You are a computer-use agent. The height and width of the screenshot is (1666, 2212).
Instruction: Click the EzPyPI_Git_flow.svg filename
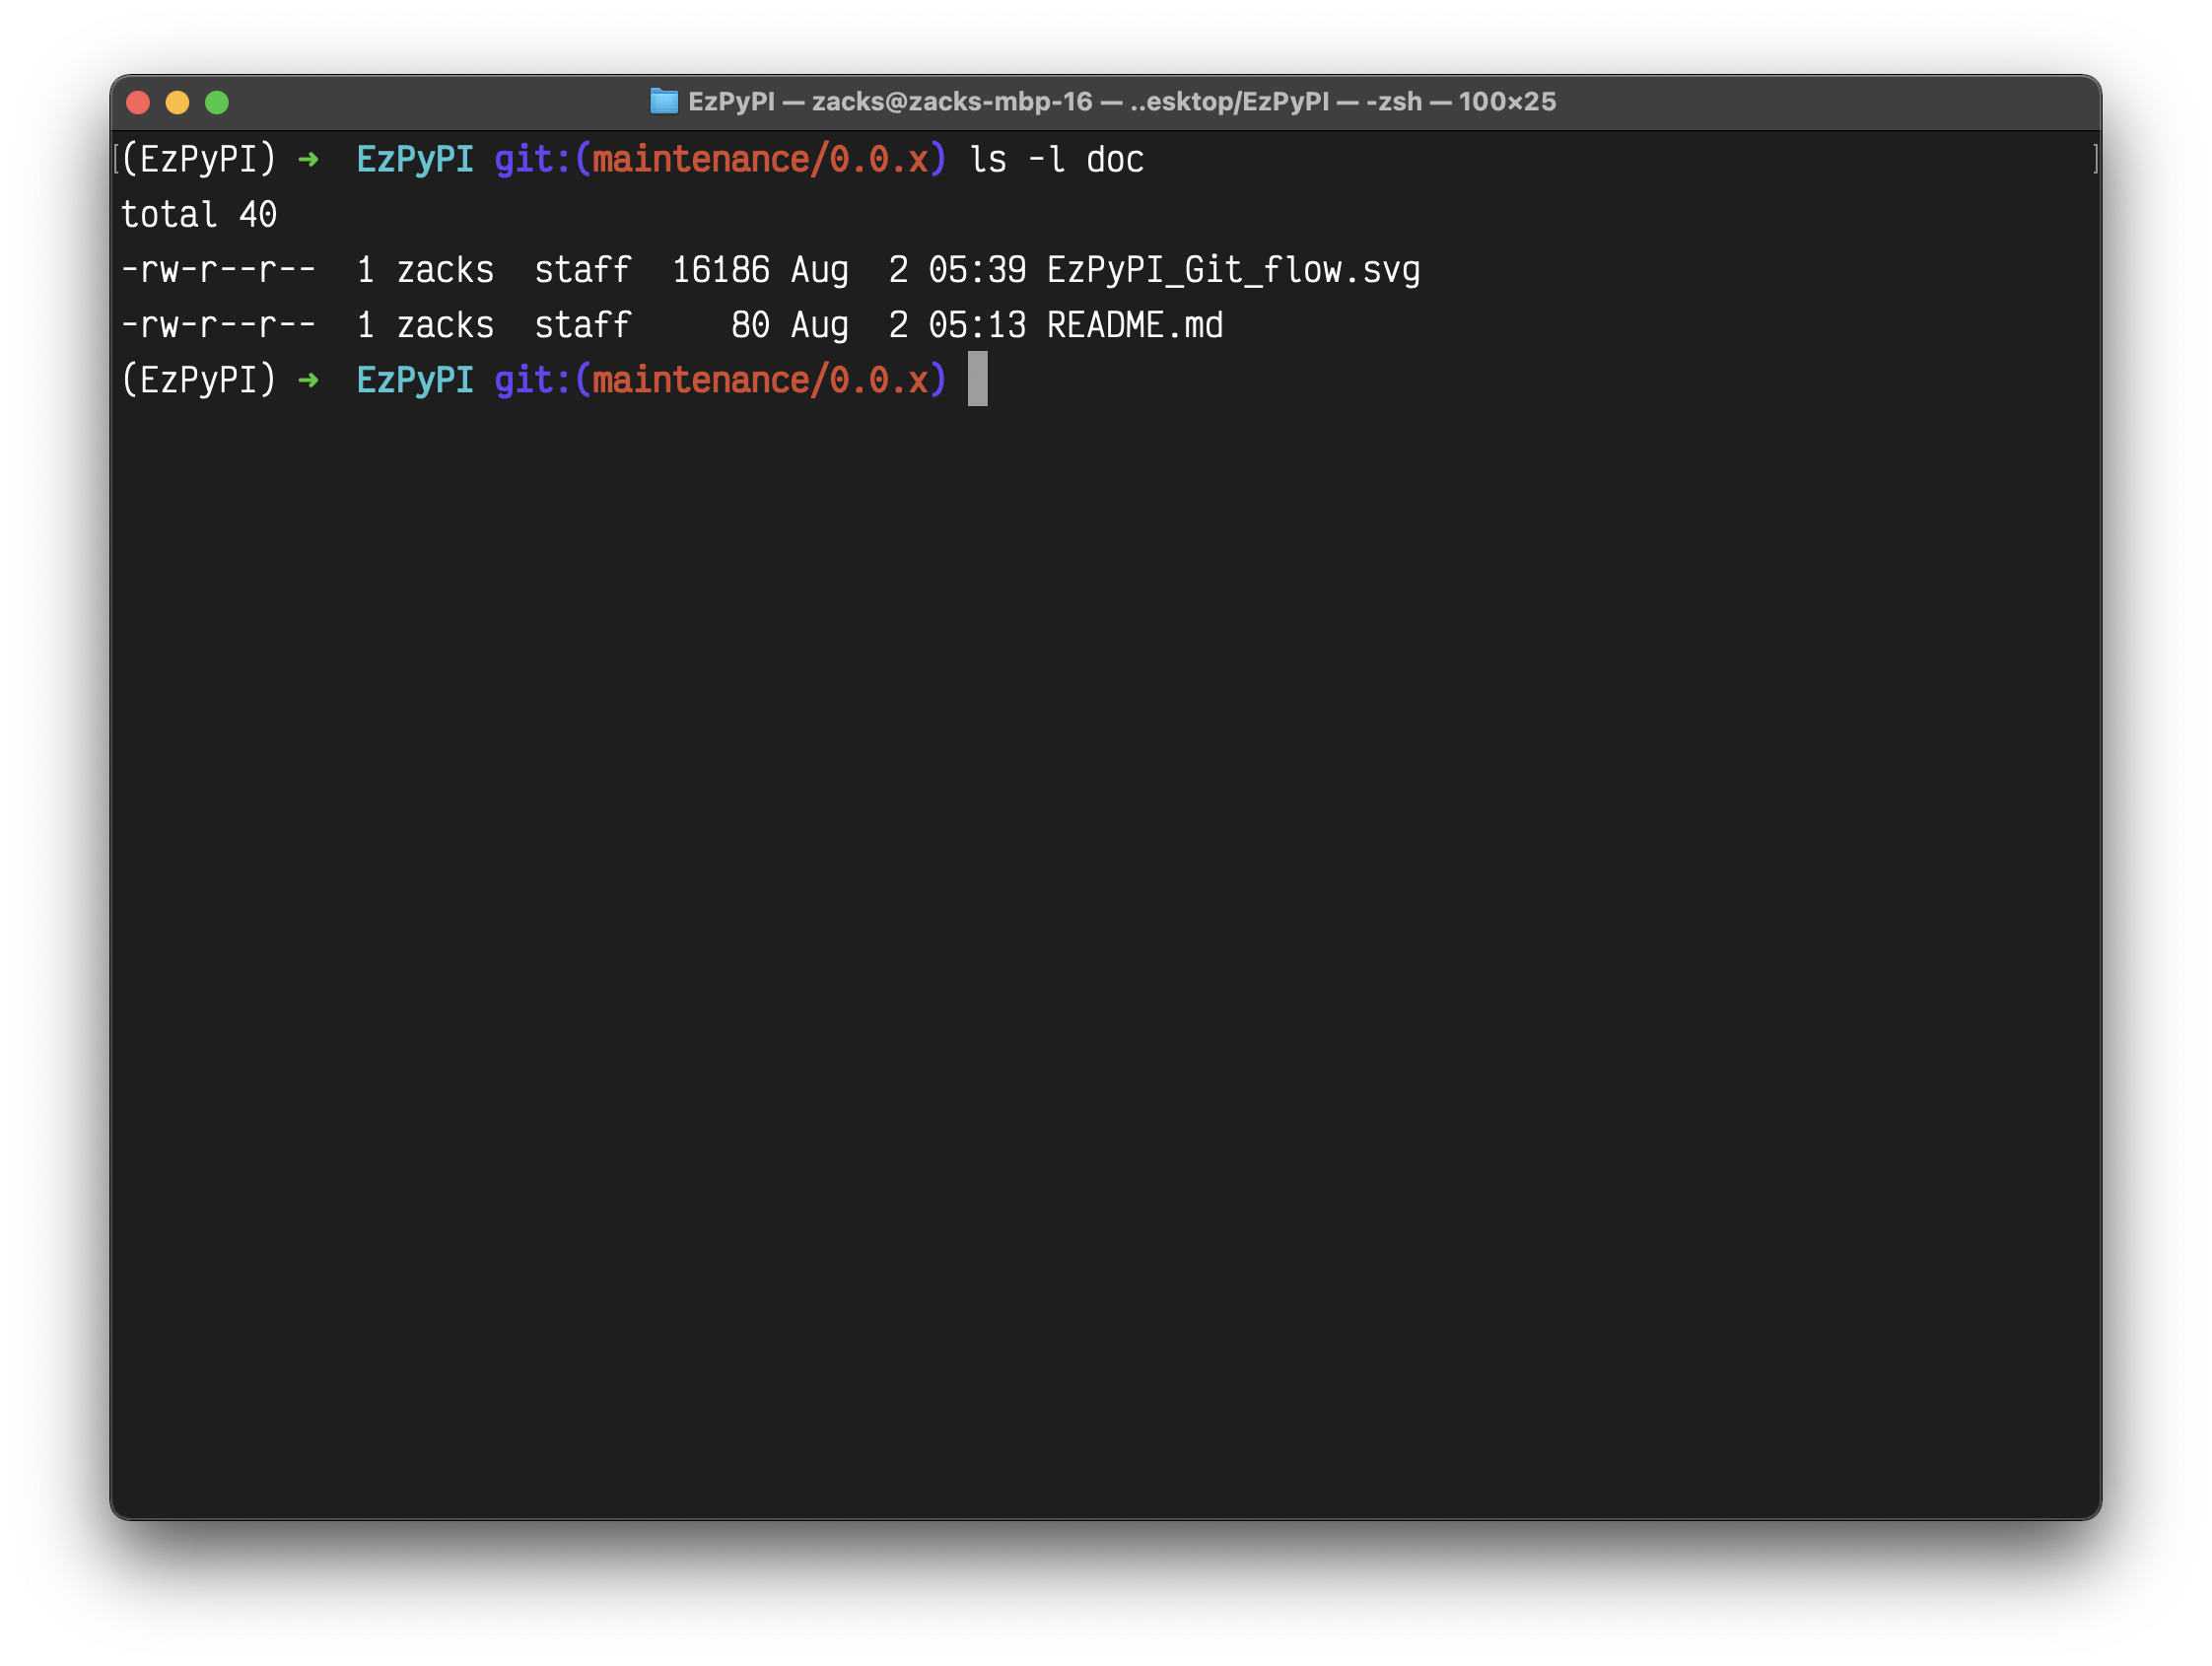(1233, 270)
